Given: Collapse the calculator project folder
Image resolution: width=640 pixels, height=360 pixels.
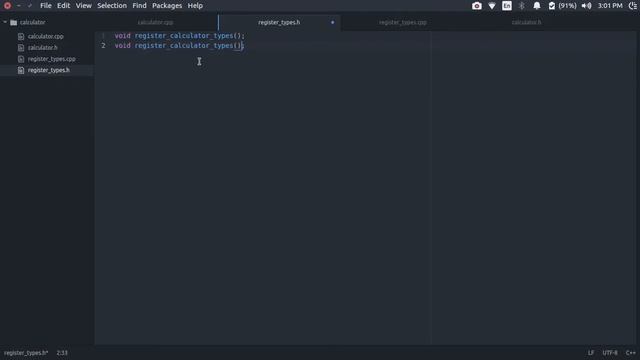Looking at the screenshot, I should [5, 22].
